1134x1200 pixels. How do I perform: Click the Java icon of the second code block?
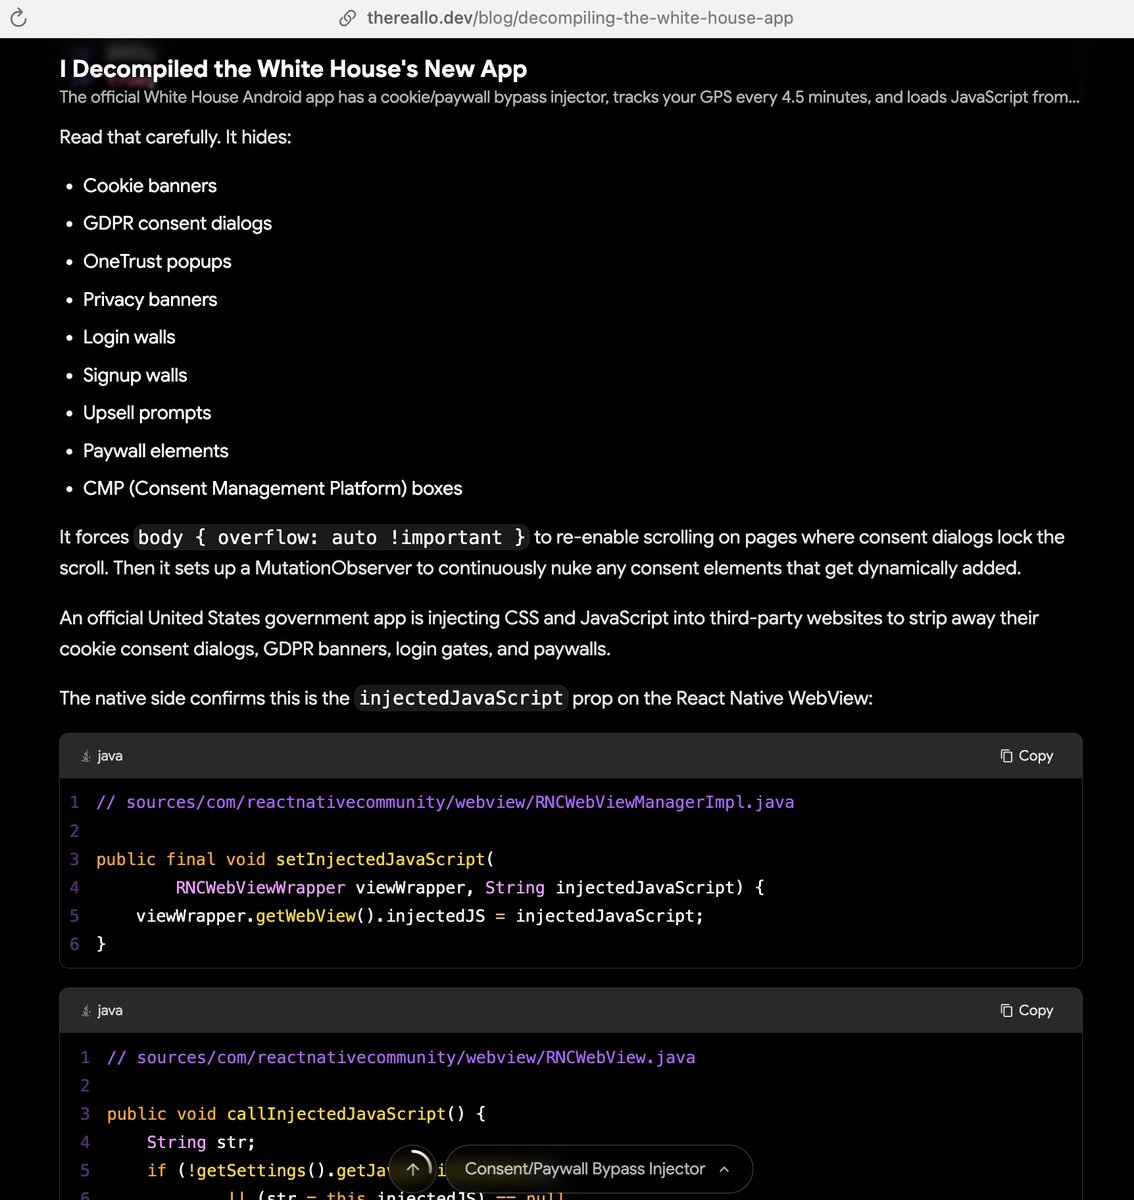(x=86, y=1010)
